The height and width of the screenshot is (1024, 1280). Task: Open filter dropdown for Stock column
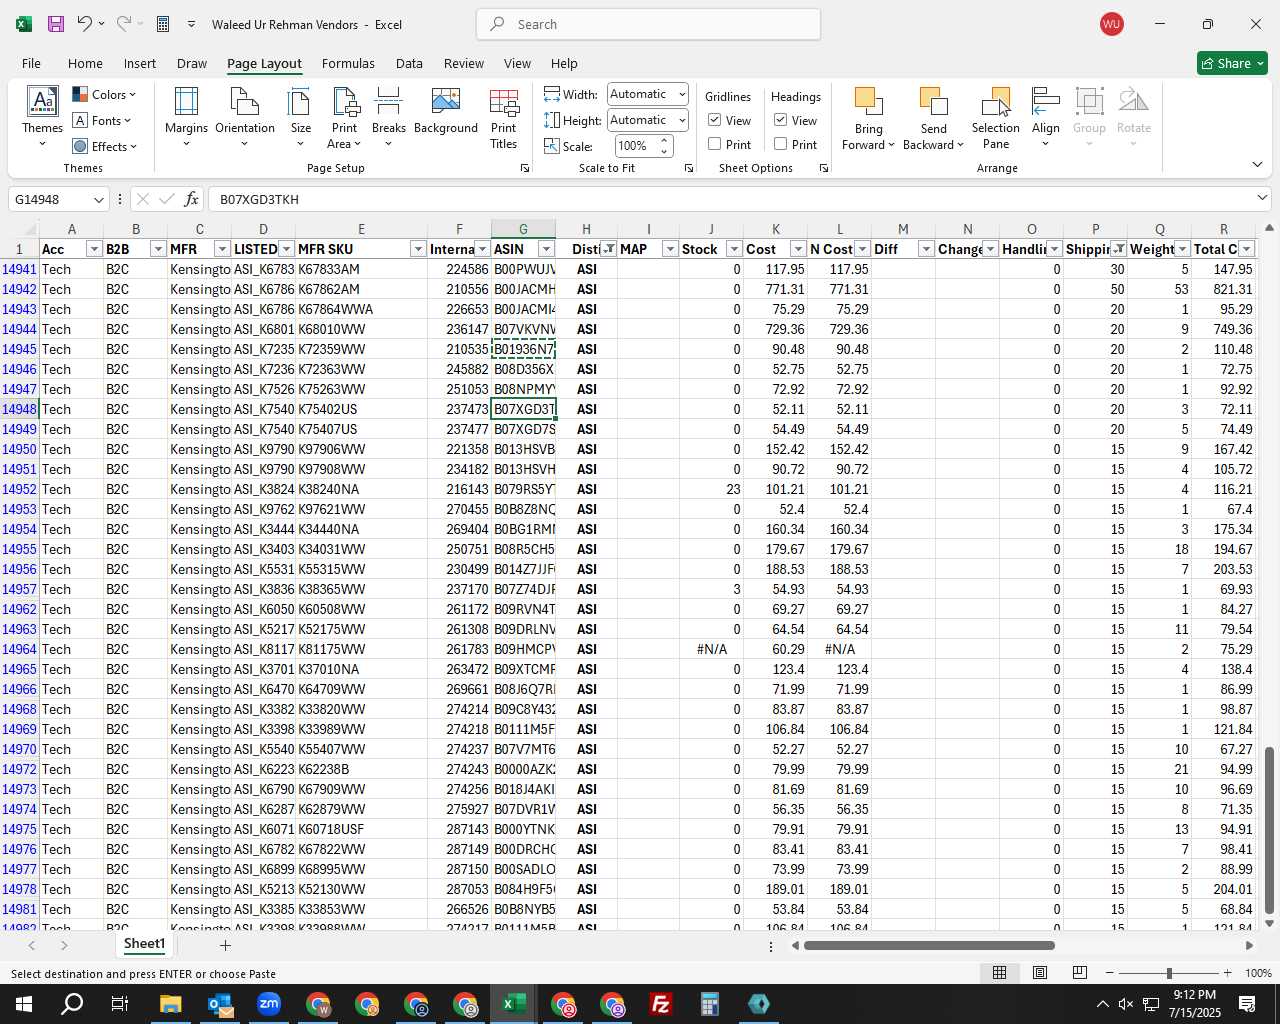[x=734, y=249]
